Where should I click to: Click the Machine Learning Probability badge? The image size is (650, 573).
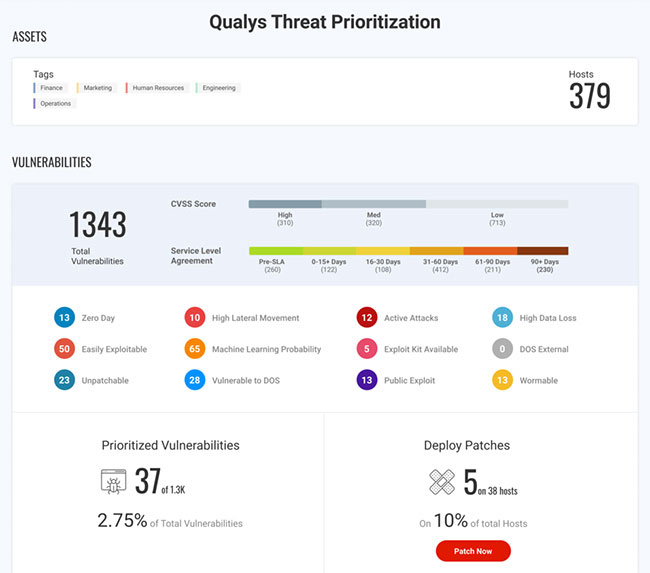195,349
